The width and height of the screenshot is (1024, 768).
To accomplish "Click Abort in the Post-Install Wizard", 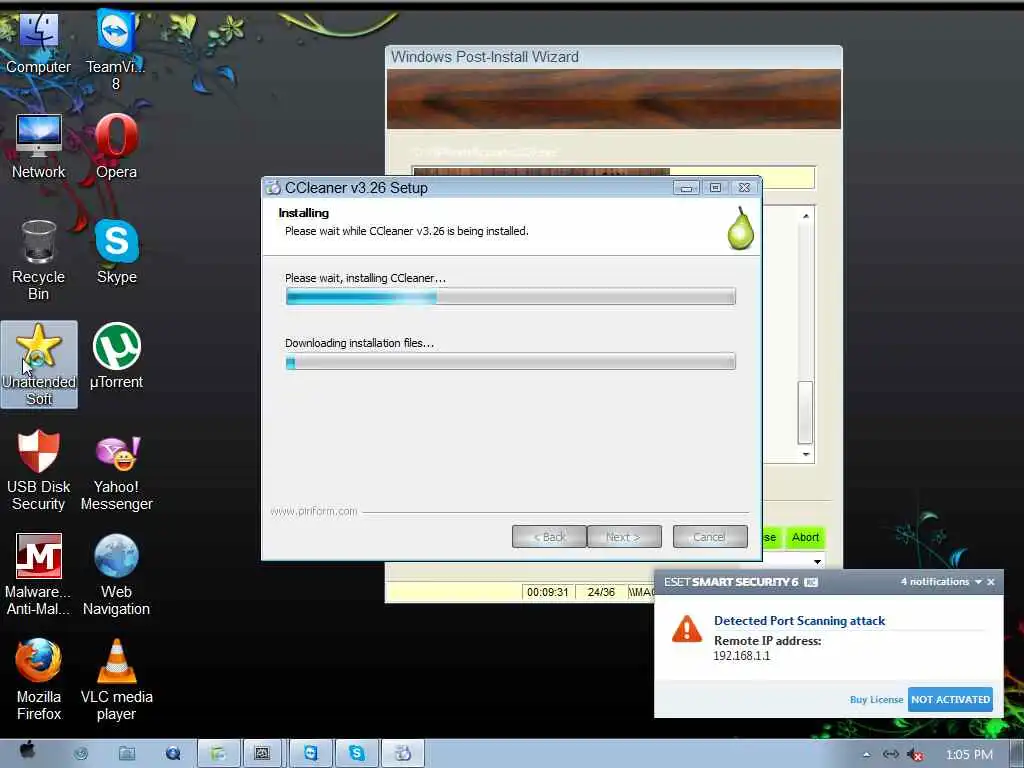I will 805,537.
